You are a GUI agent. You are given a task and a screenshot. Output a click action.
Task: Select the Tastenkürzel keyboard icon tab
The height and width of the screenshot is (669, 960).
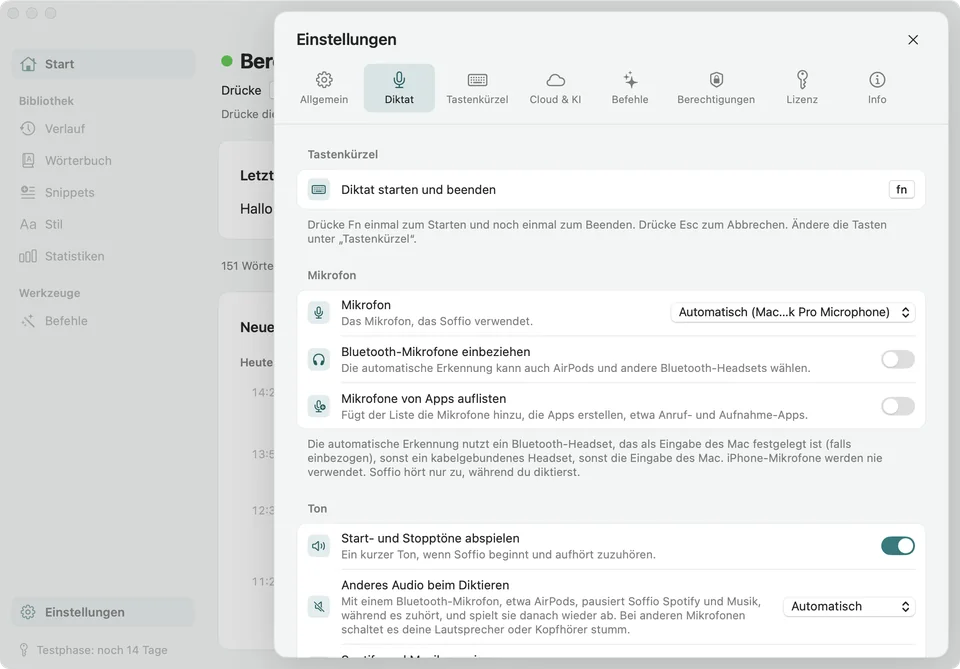pyautogui.click(x=477, y=88)
